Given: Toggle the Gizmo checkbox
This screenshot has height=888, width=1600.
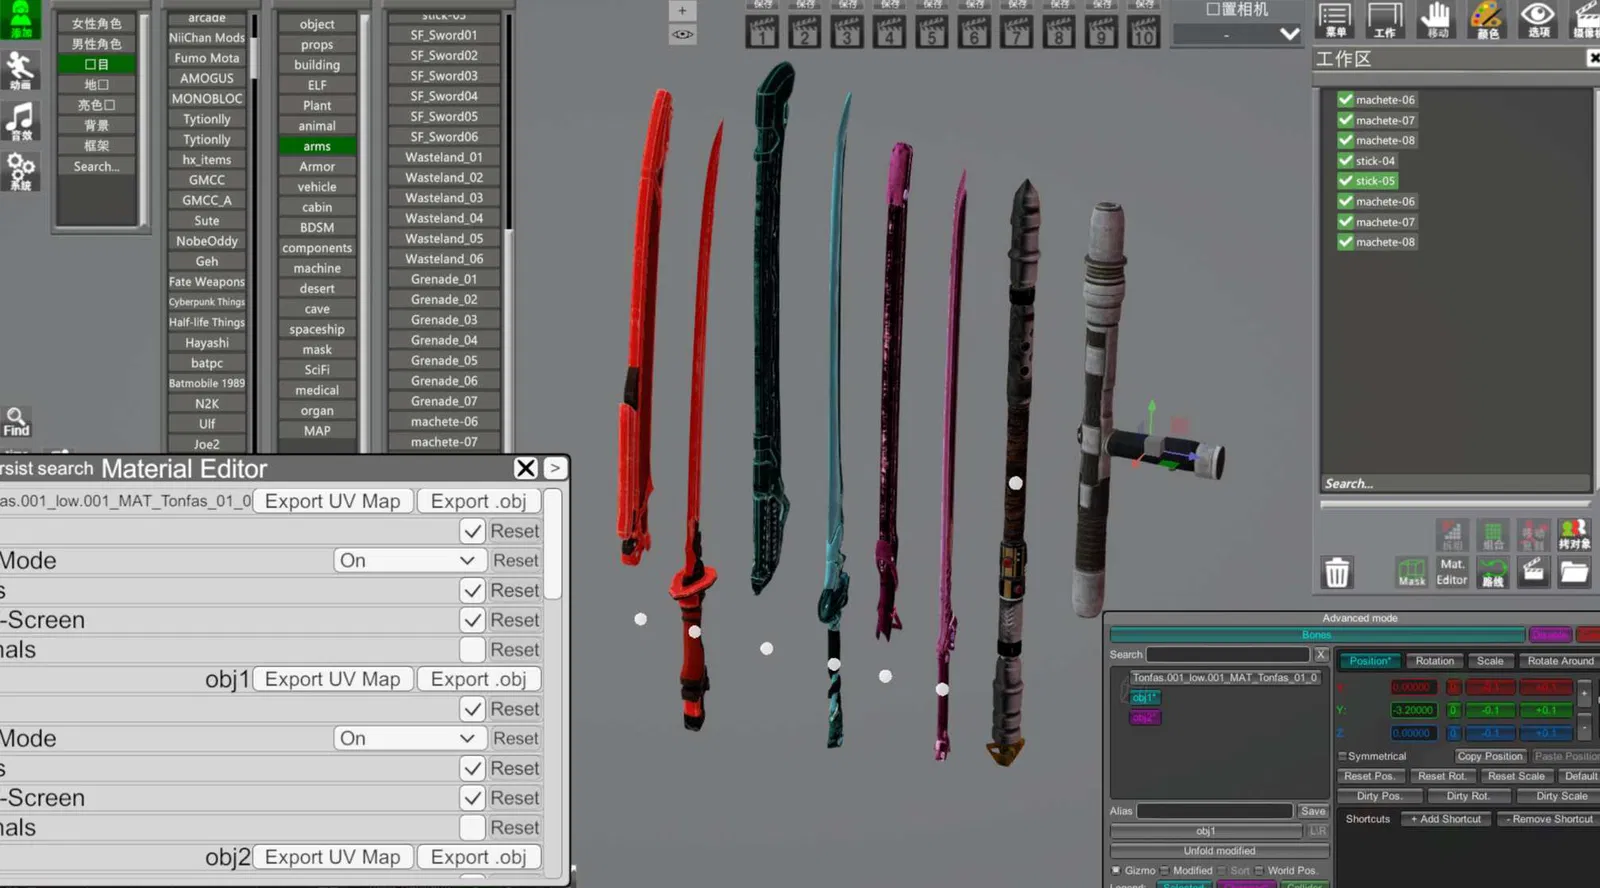Looking at the screenshot, I should click(1116, 870).
